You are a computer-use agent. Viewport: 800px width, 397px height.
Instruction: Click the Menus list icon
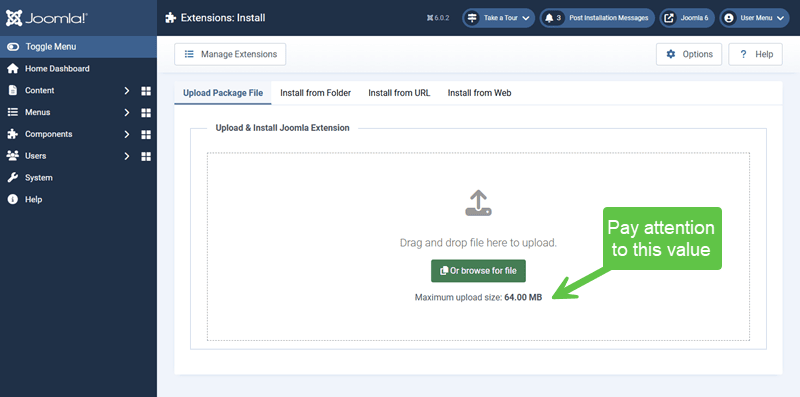13,112
